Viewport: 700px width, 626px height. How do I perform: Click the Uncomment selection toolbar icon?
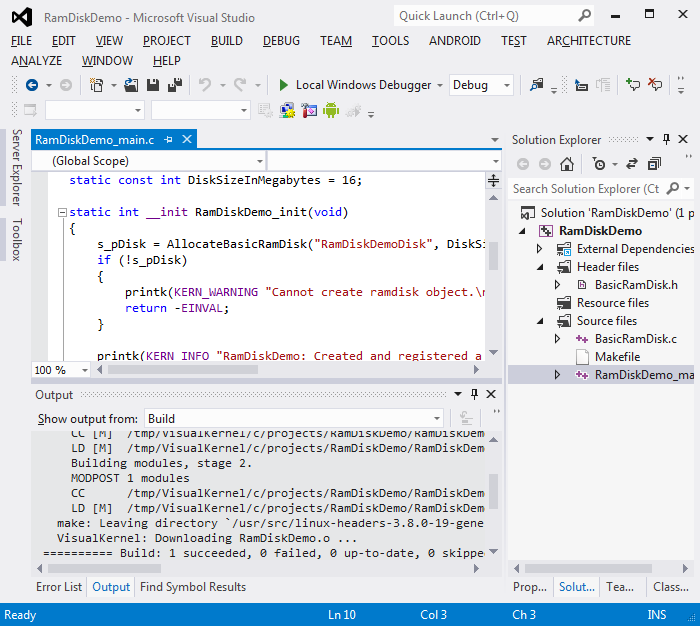tap(655, 84)
